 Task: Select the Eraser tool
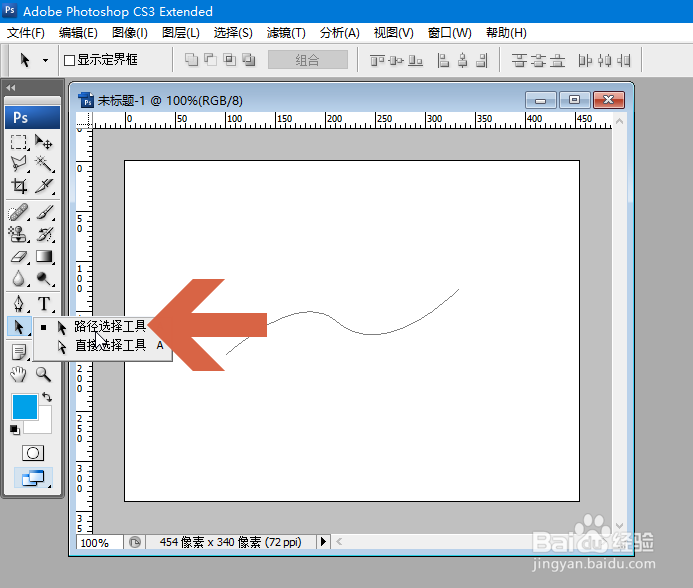19,256
